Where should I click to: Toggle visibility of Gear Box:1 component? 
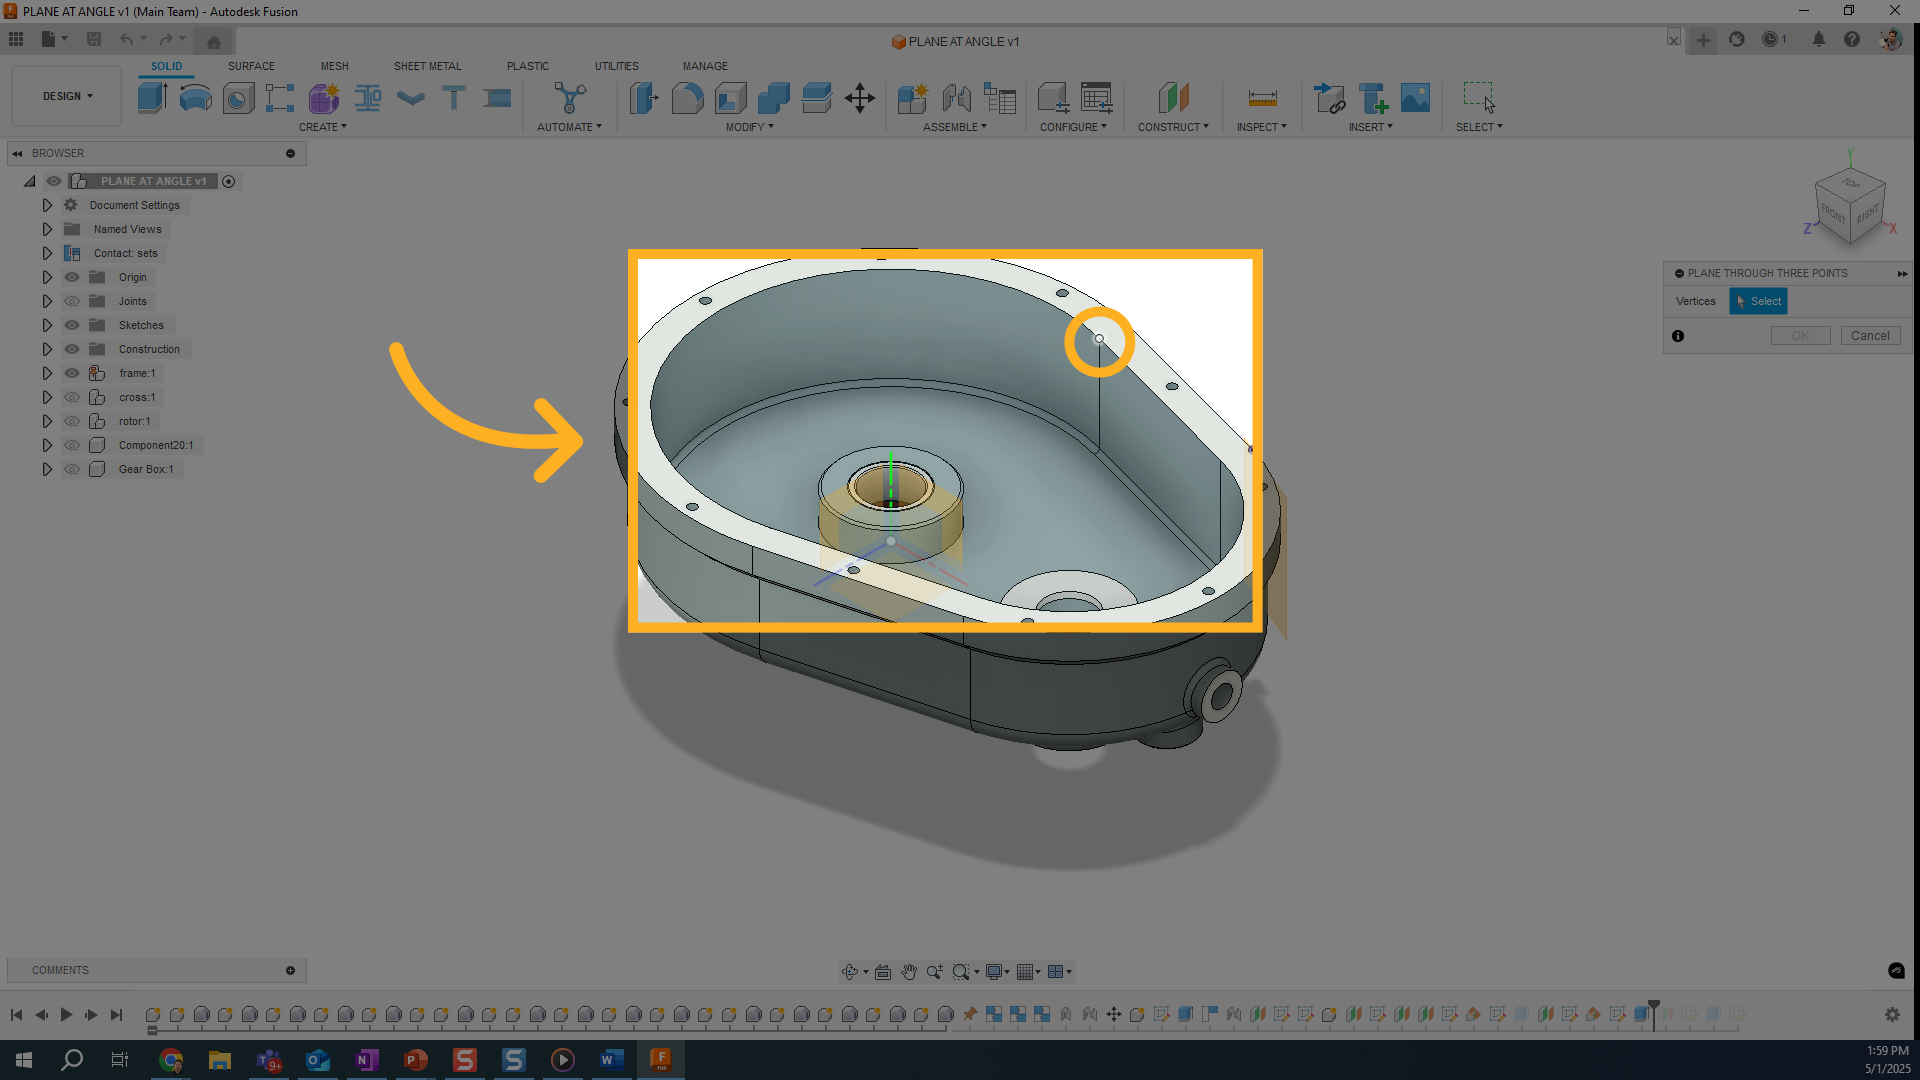72,469
